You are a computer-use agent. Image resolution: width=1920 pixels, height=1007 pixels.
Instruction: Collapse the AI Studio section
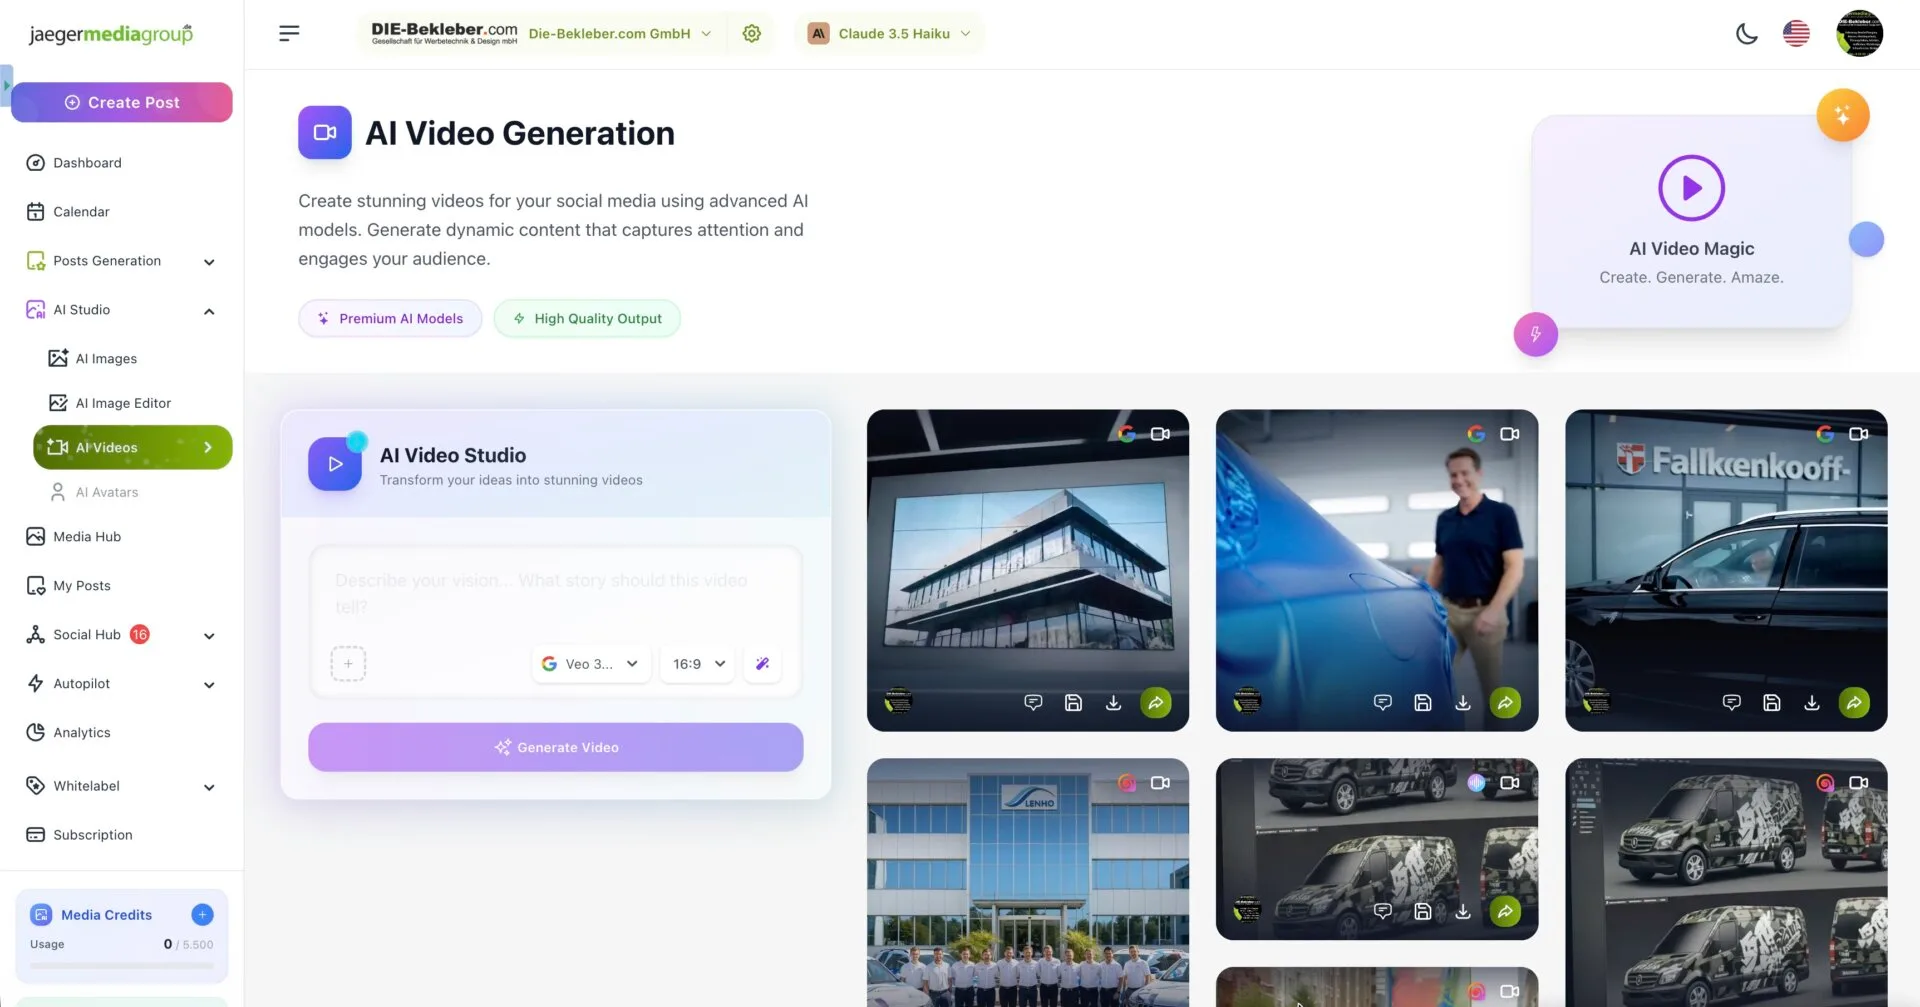(x=209, y=311)
